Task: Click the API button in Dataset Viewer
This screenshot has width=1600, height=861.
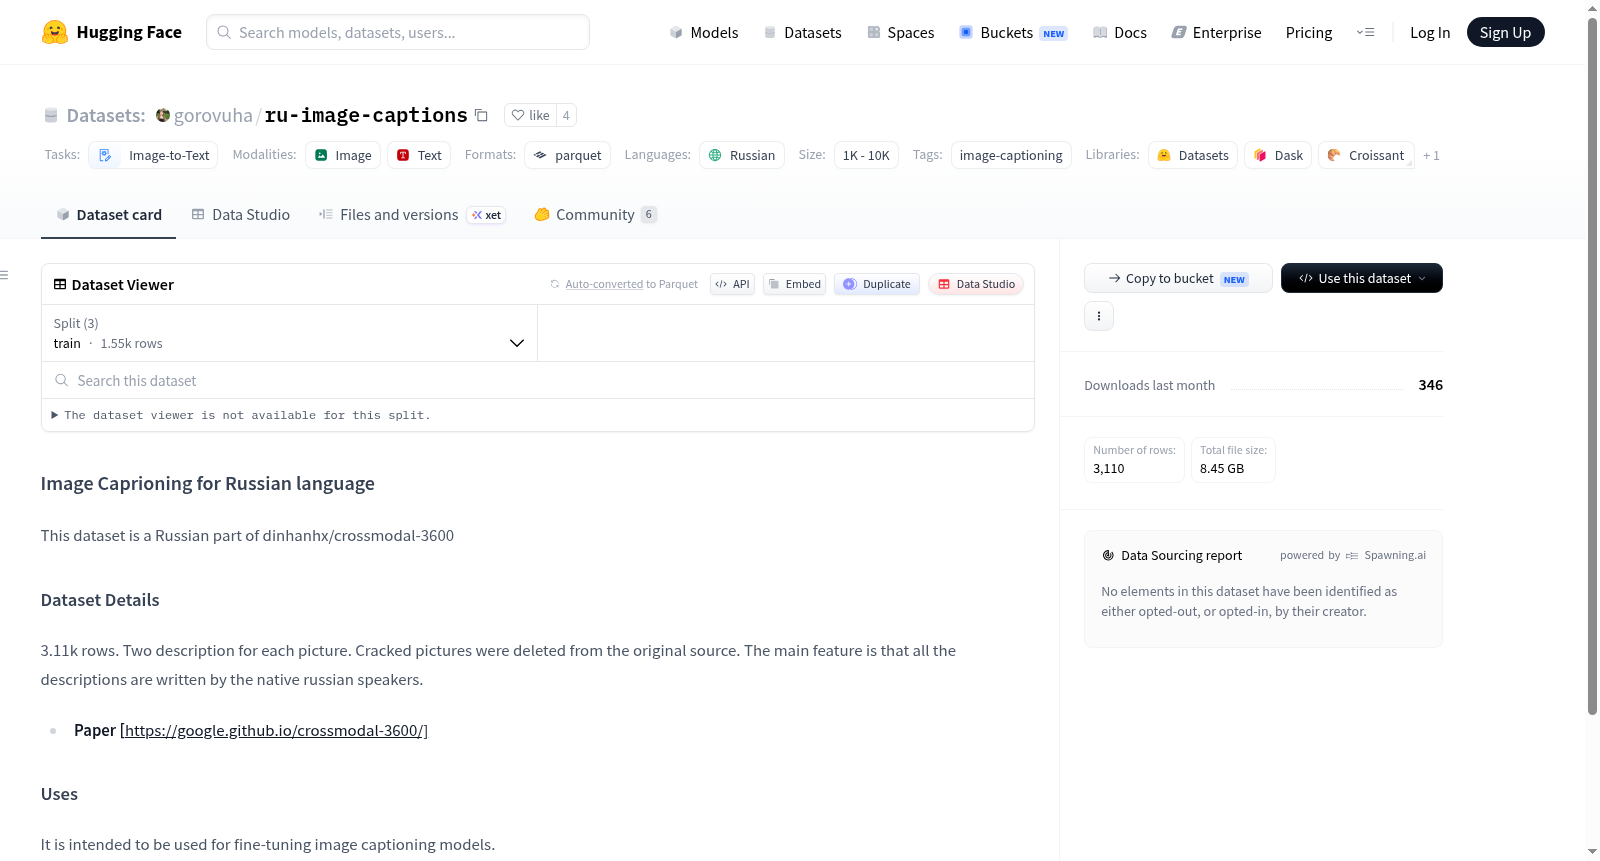Action: [x=733, y=284]
